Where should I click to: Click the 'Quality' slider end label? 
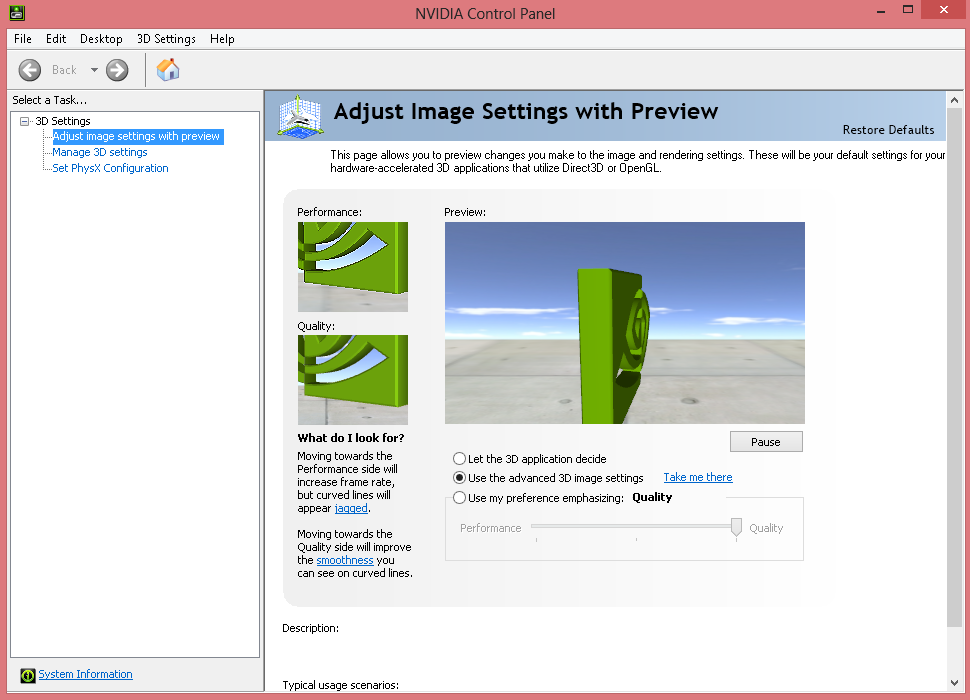point(766,528)
